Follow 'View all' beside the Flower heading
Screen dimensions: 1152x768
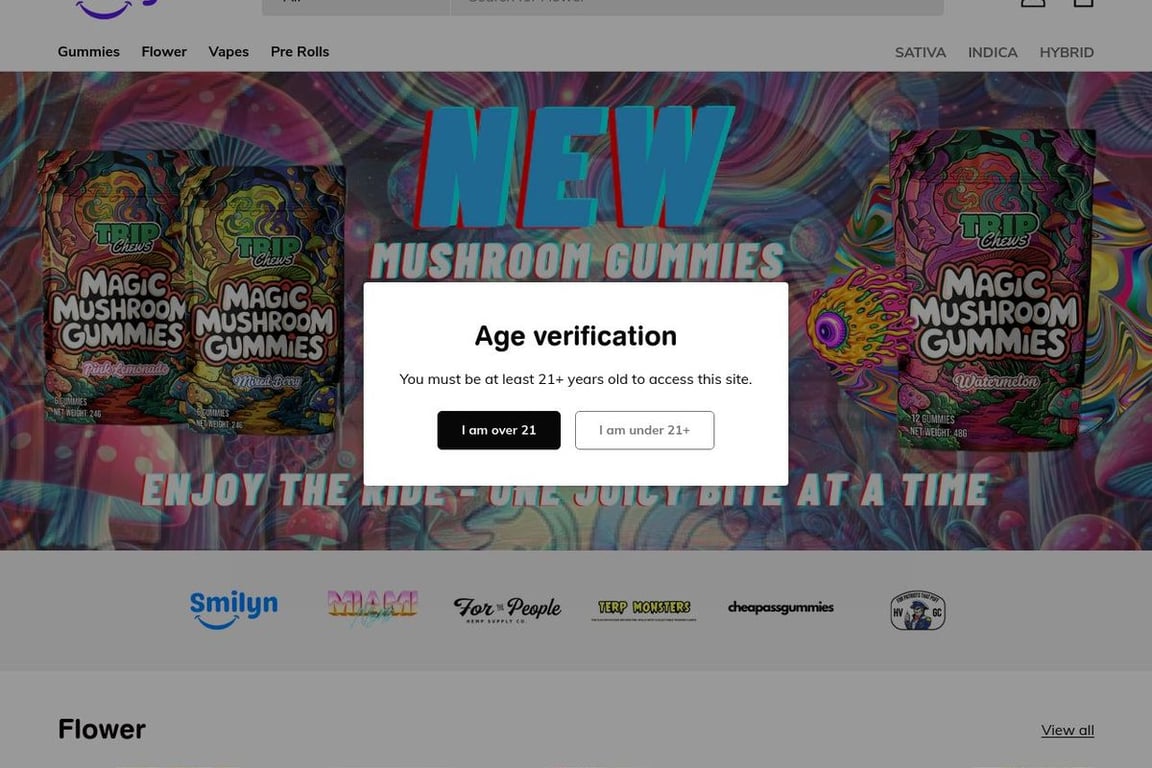1068,730
